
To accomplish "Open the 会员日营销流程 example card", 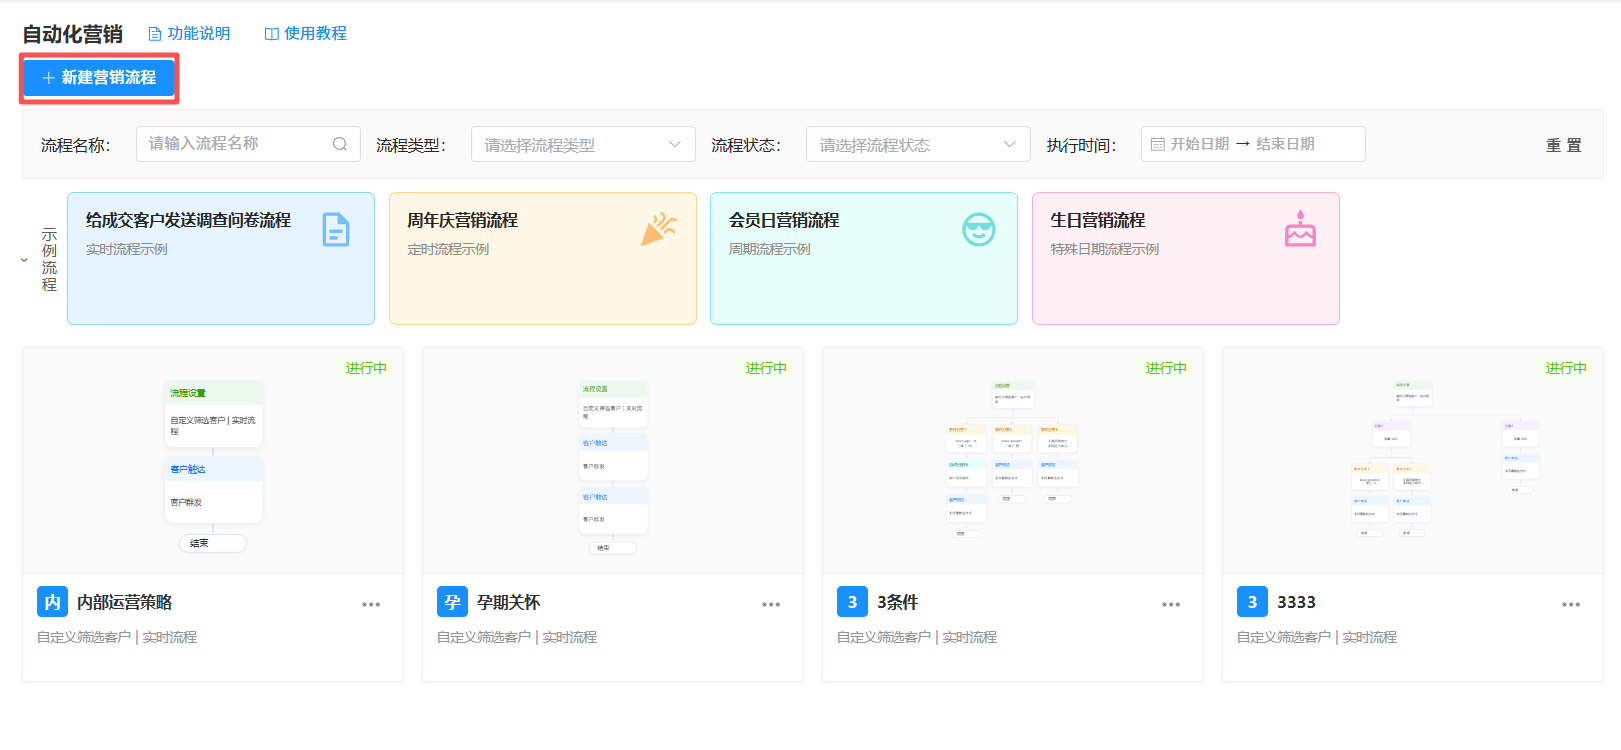I will click(864, 258).
